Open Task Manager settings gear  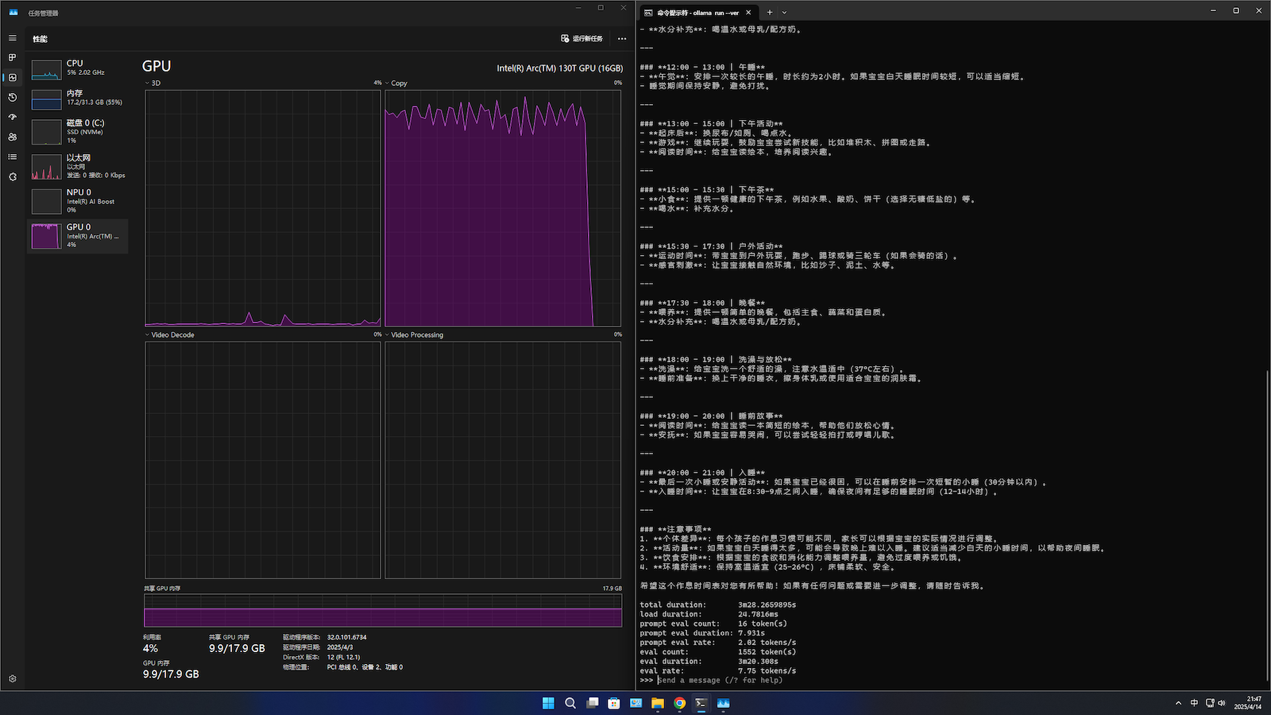[x=13, y=679]
